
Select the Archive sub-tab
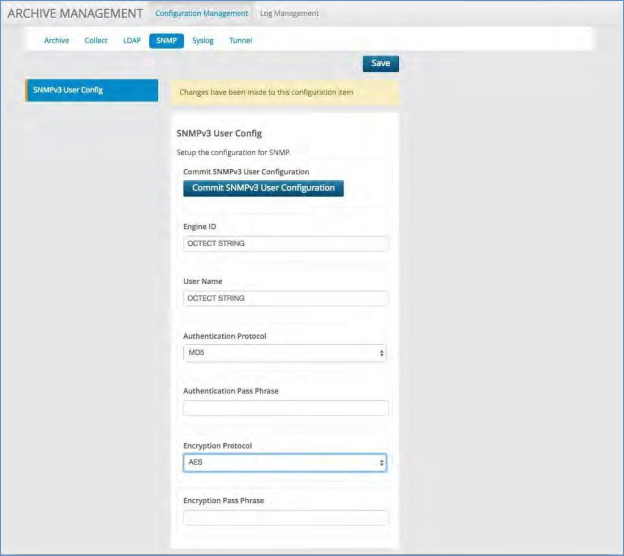tap(57, 41)
